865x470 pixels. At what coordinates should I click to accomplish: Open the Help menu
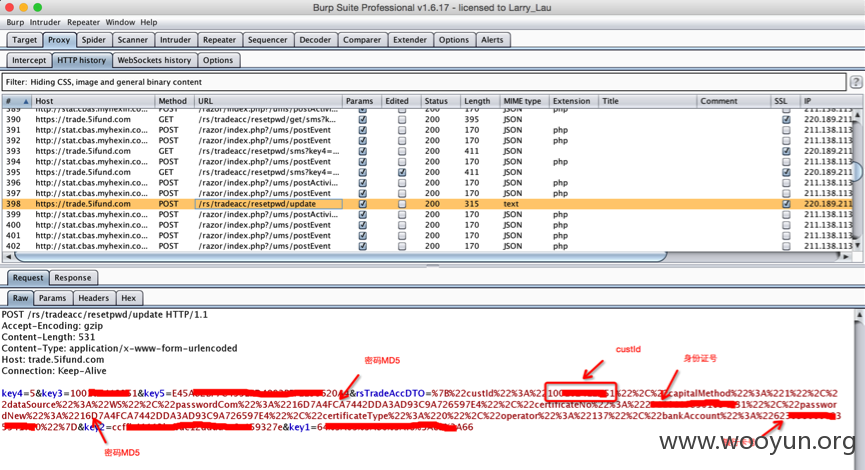click(149, 23)
